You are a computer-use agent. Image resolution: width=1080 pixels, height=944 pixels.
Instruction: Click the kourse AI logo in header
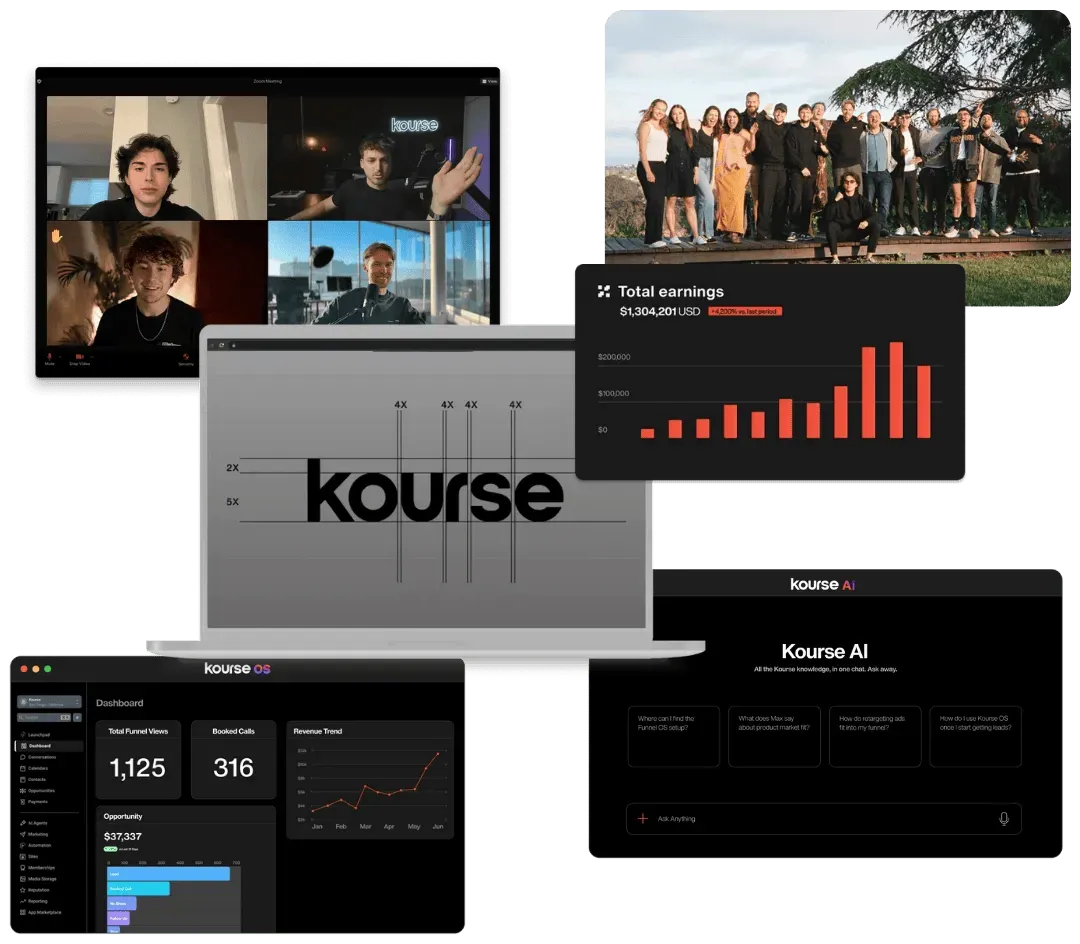[x=822, y=585]
